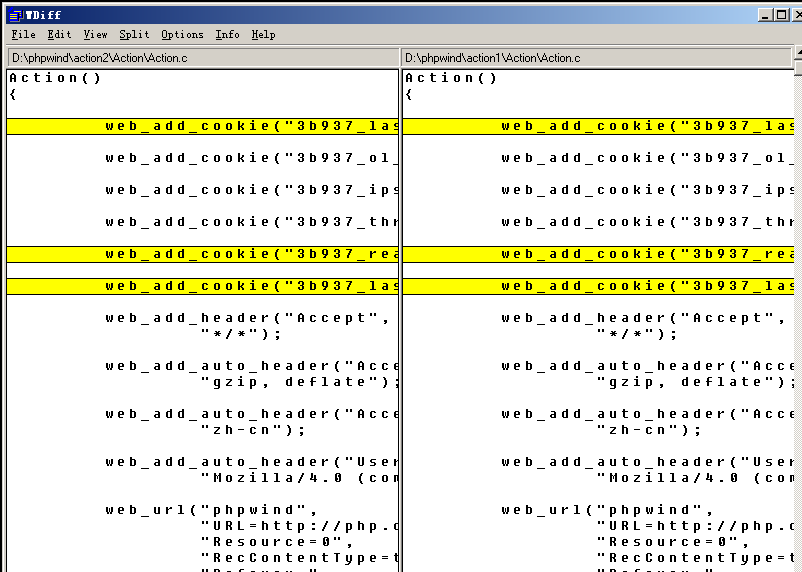Click web_url("phpwind", line in left pane
Viewport: 802px width, 572px height.
pos(211,510)
